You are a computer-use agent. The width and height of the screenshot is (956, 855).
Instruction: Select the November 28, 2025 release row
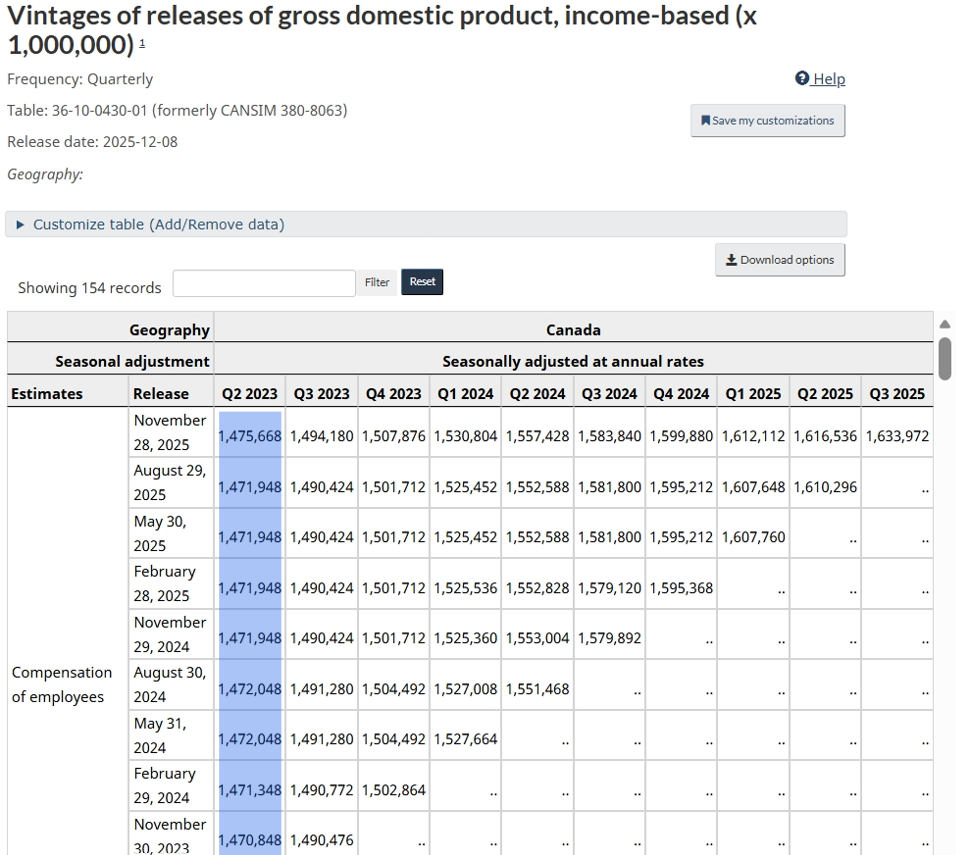click(170, 433)
